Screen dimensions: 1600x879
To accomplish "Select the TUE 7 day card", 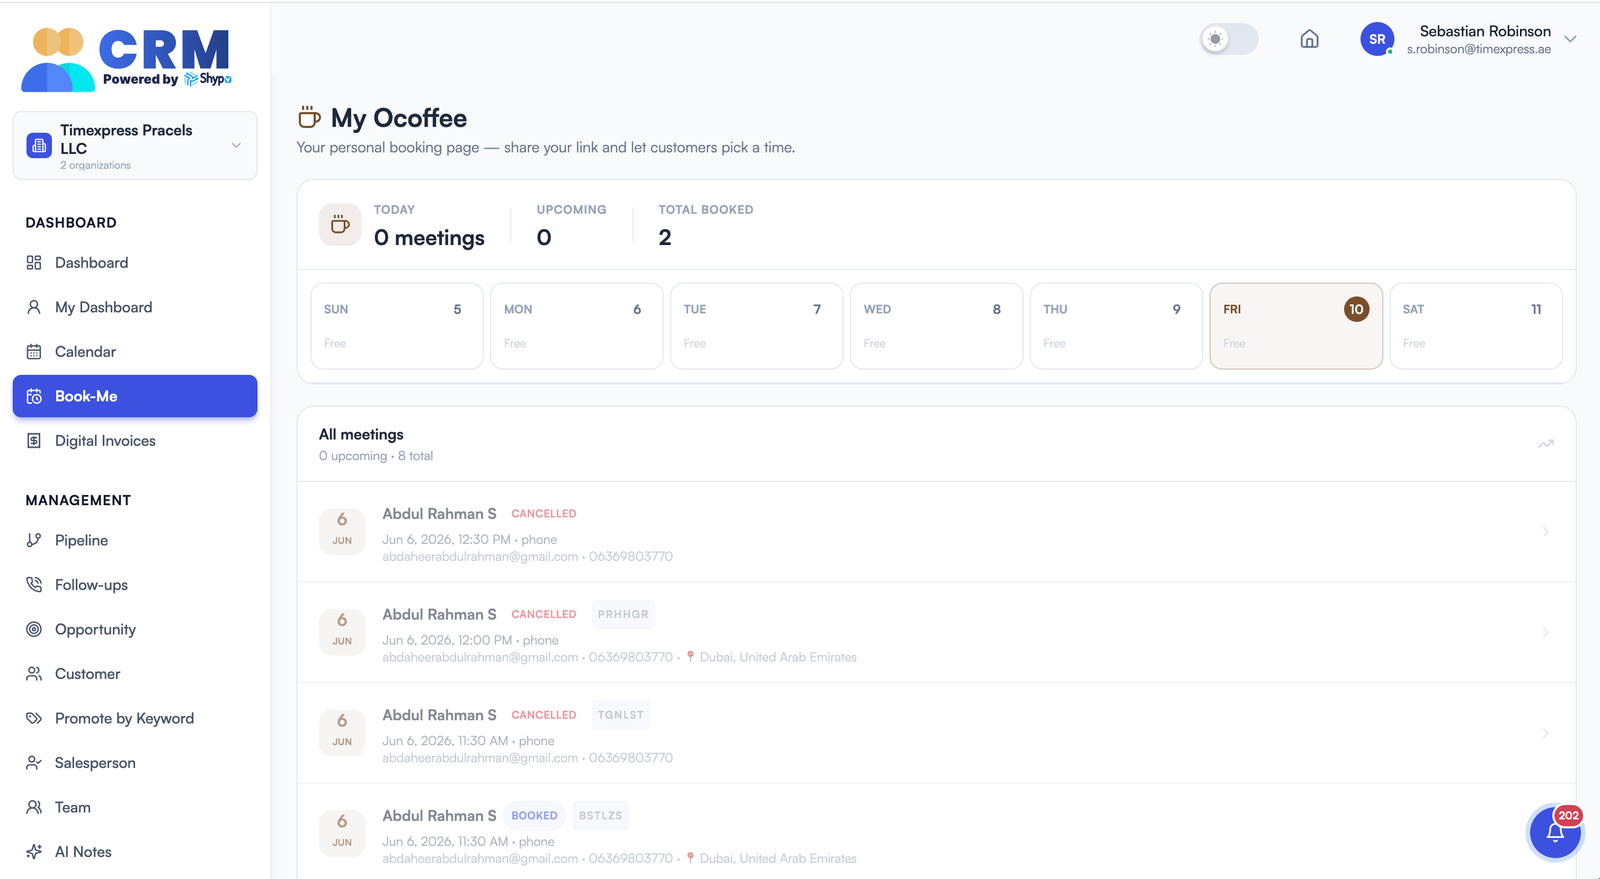I will (756, 326).
